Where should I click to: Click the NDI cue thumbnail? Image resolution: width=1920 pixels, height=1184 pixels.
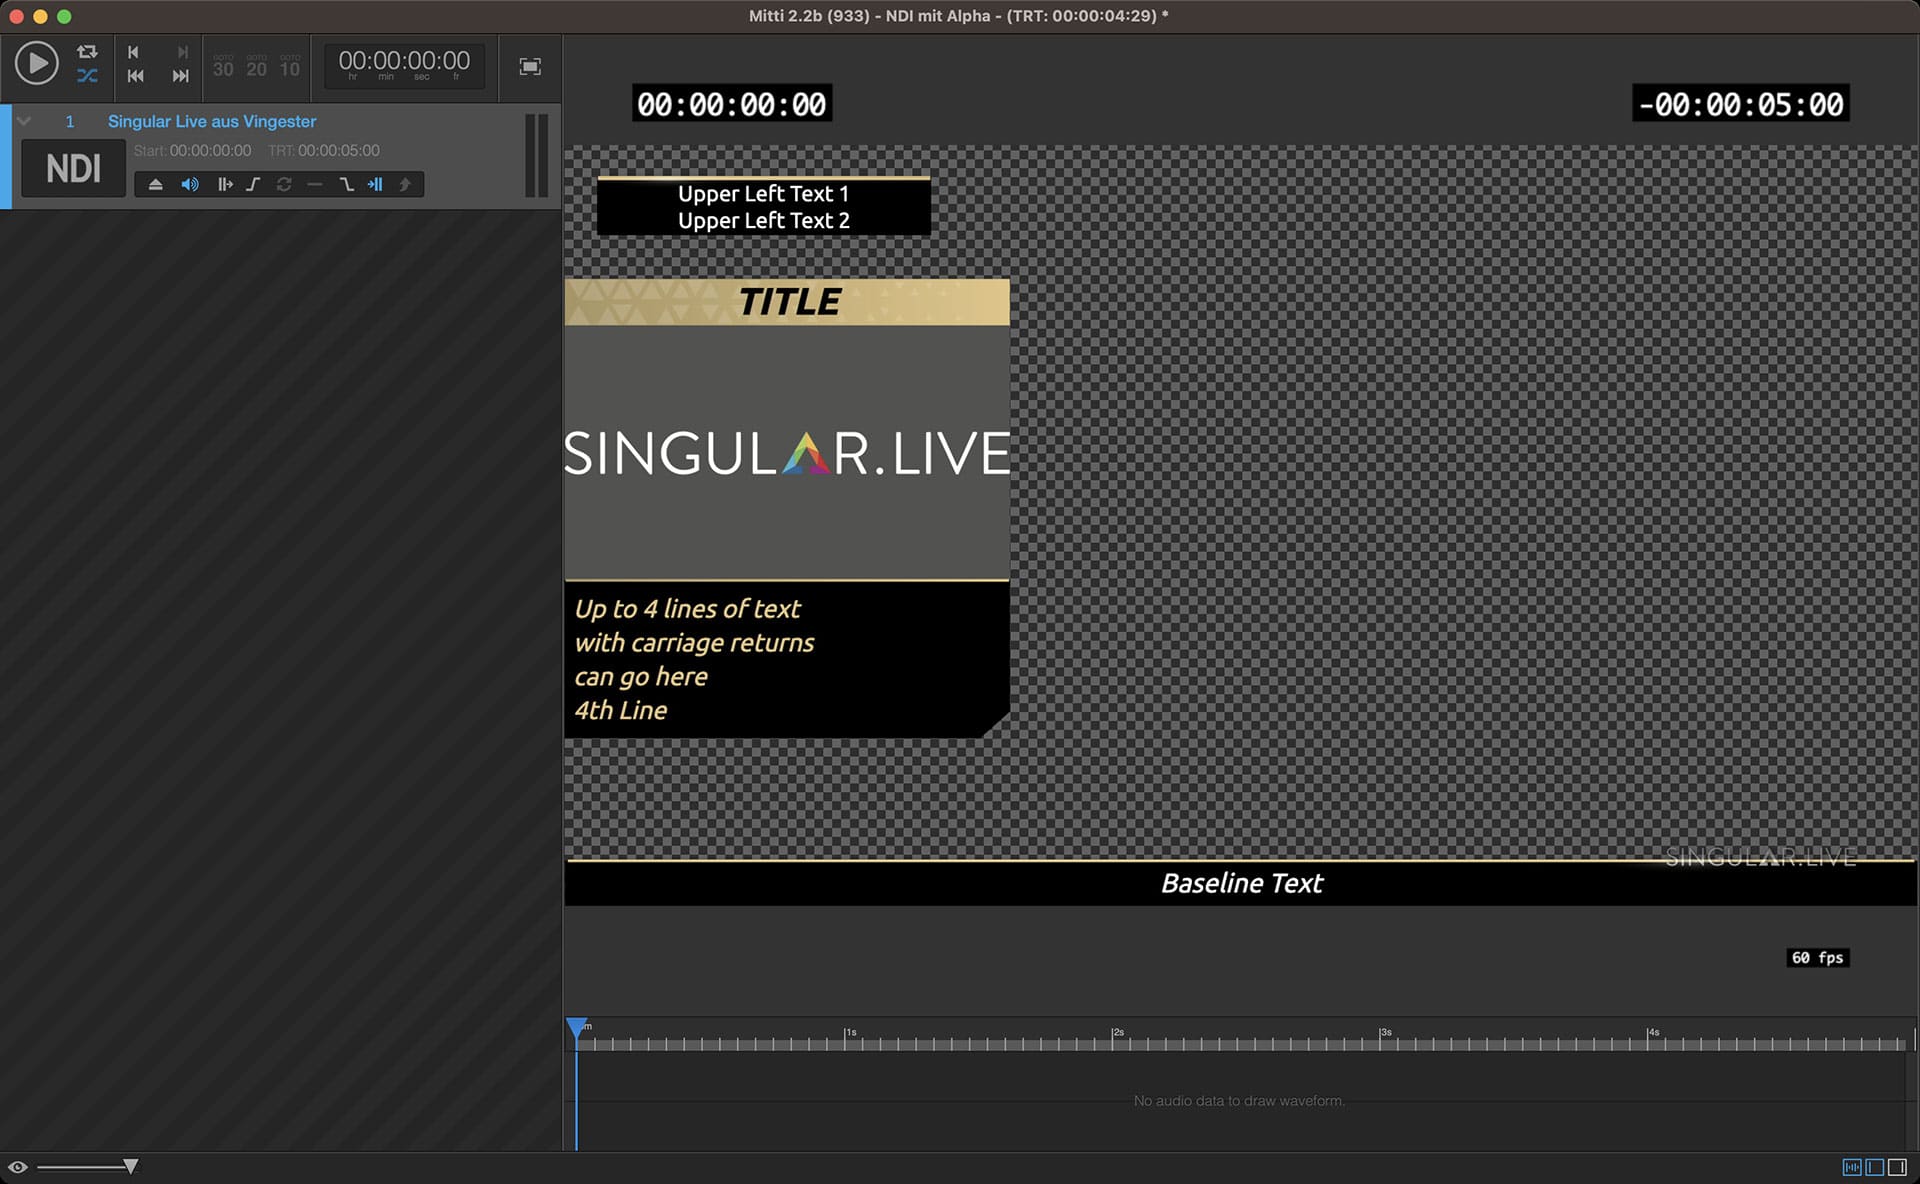tap(73, 168)
